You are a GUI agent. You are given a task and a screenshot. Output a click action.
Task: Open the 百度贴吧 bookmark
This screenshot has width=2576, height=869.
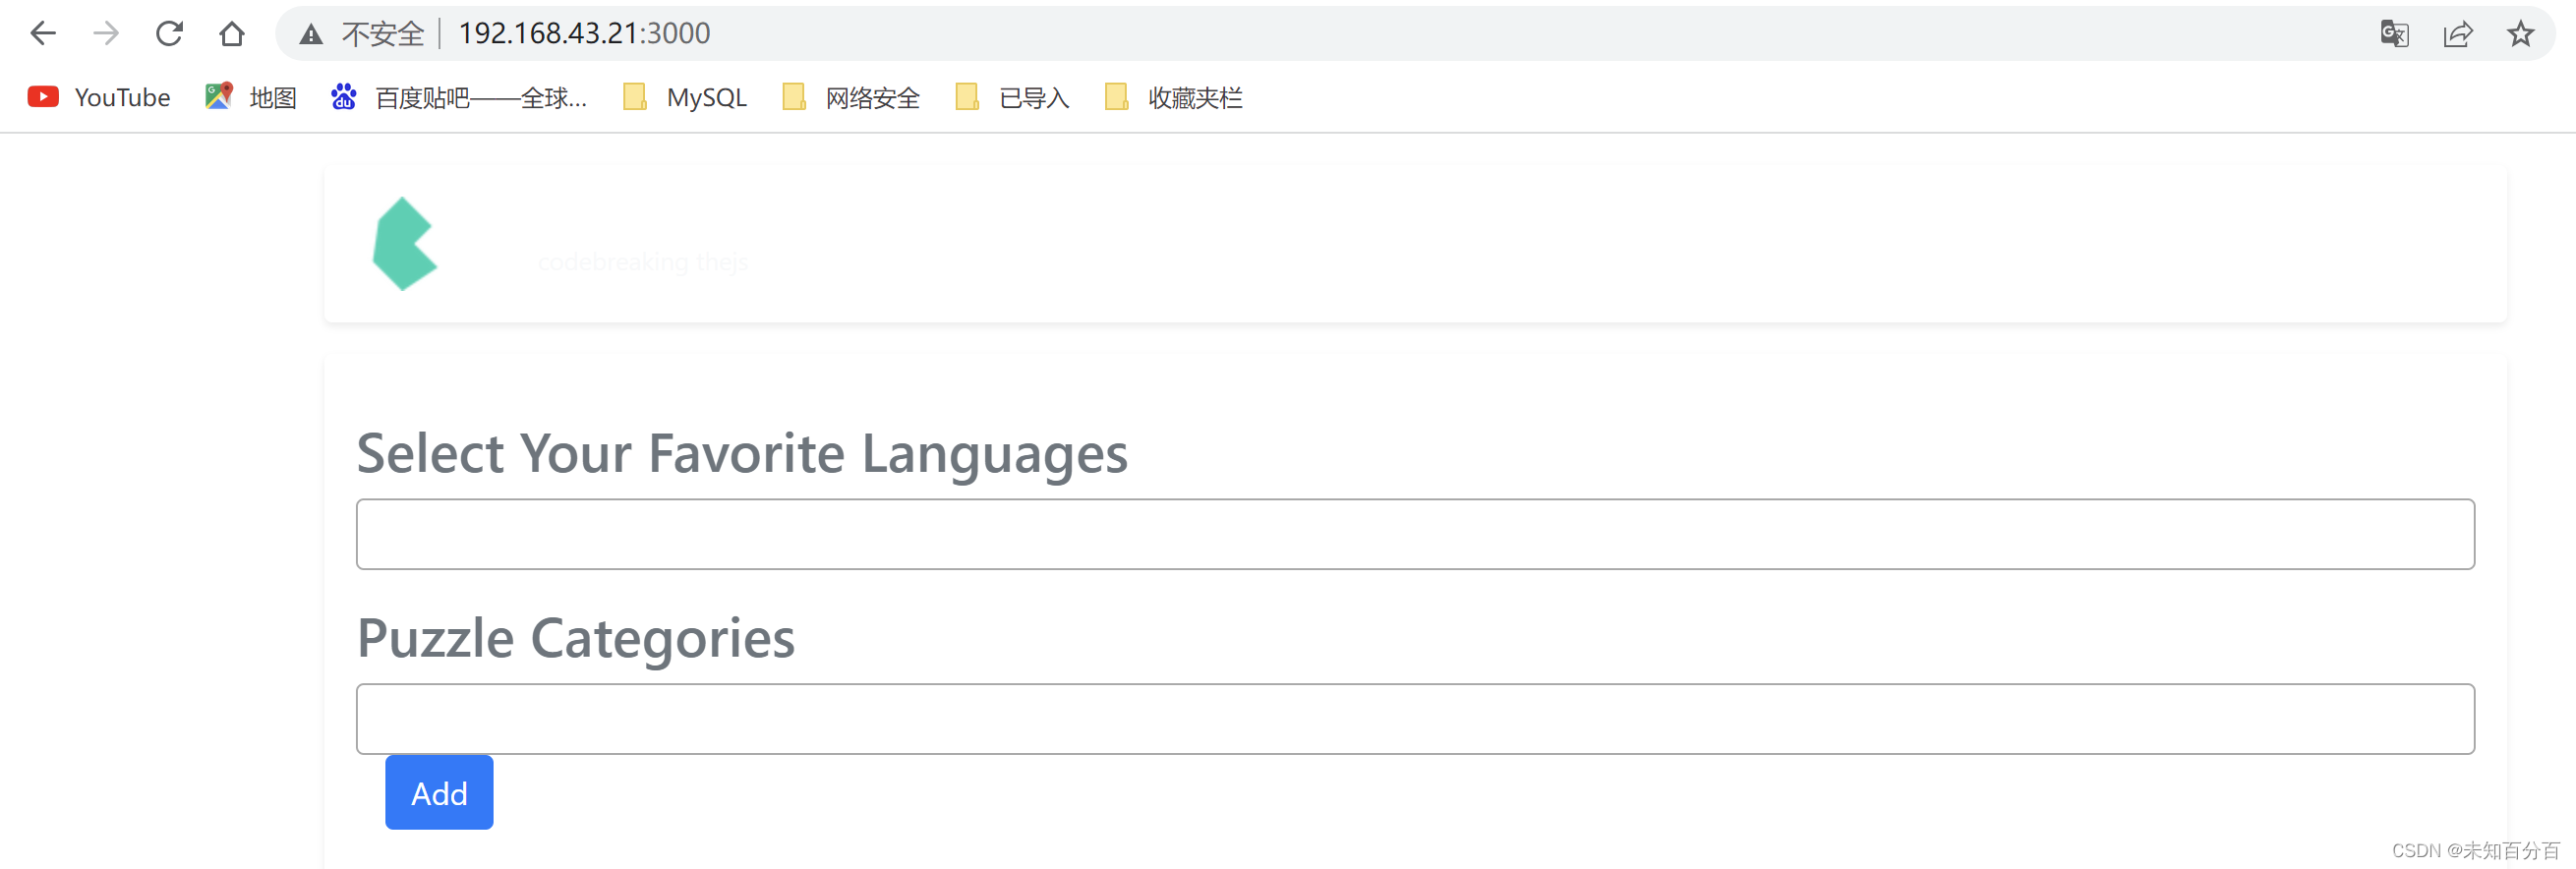[459, 97]
